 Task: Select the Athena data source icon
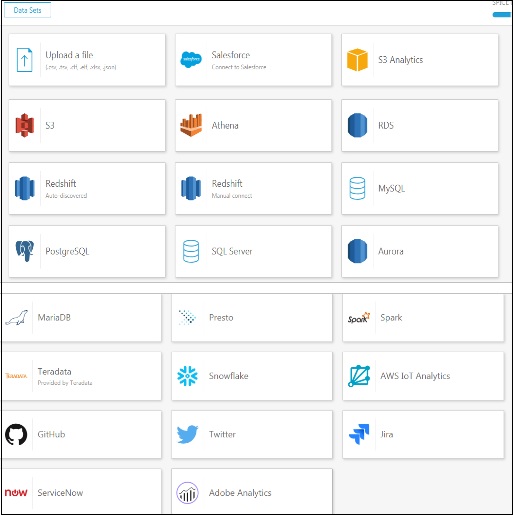191,125
